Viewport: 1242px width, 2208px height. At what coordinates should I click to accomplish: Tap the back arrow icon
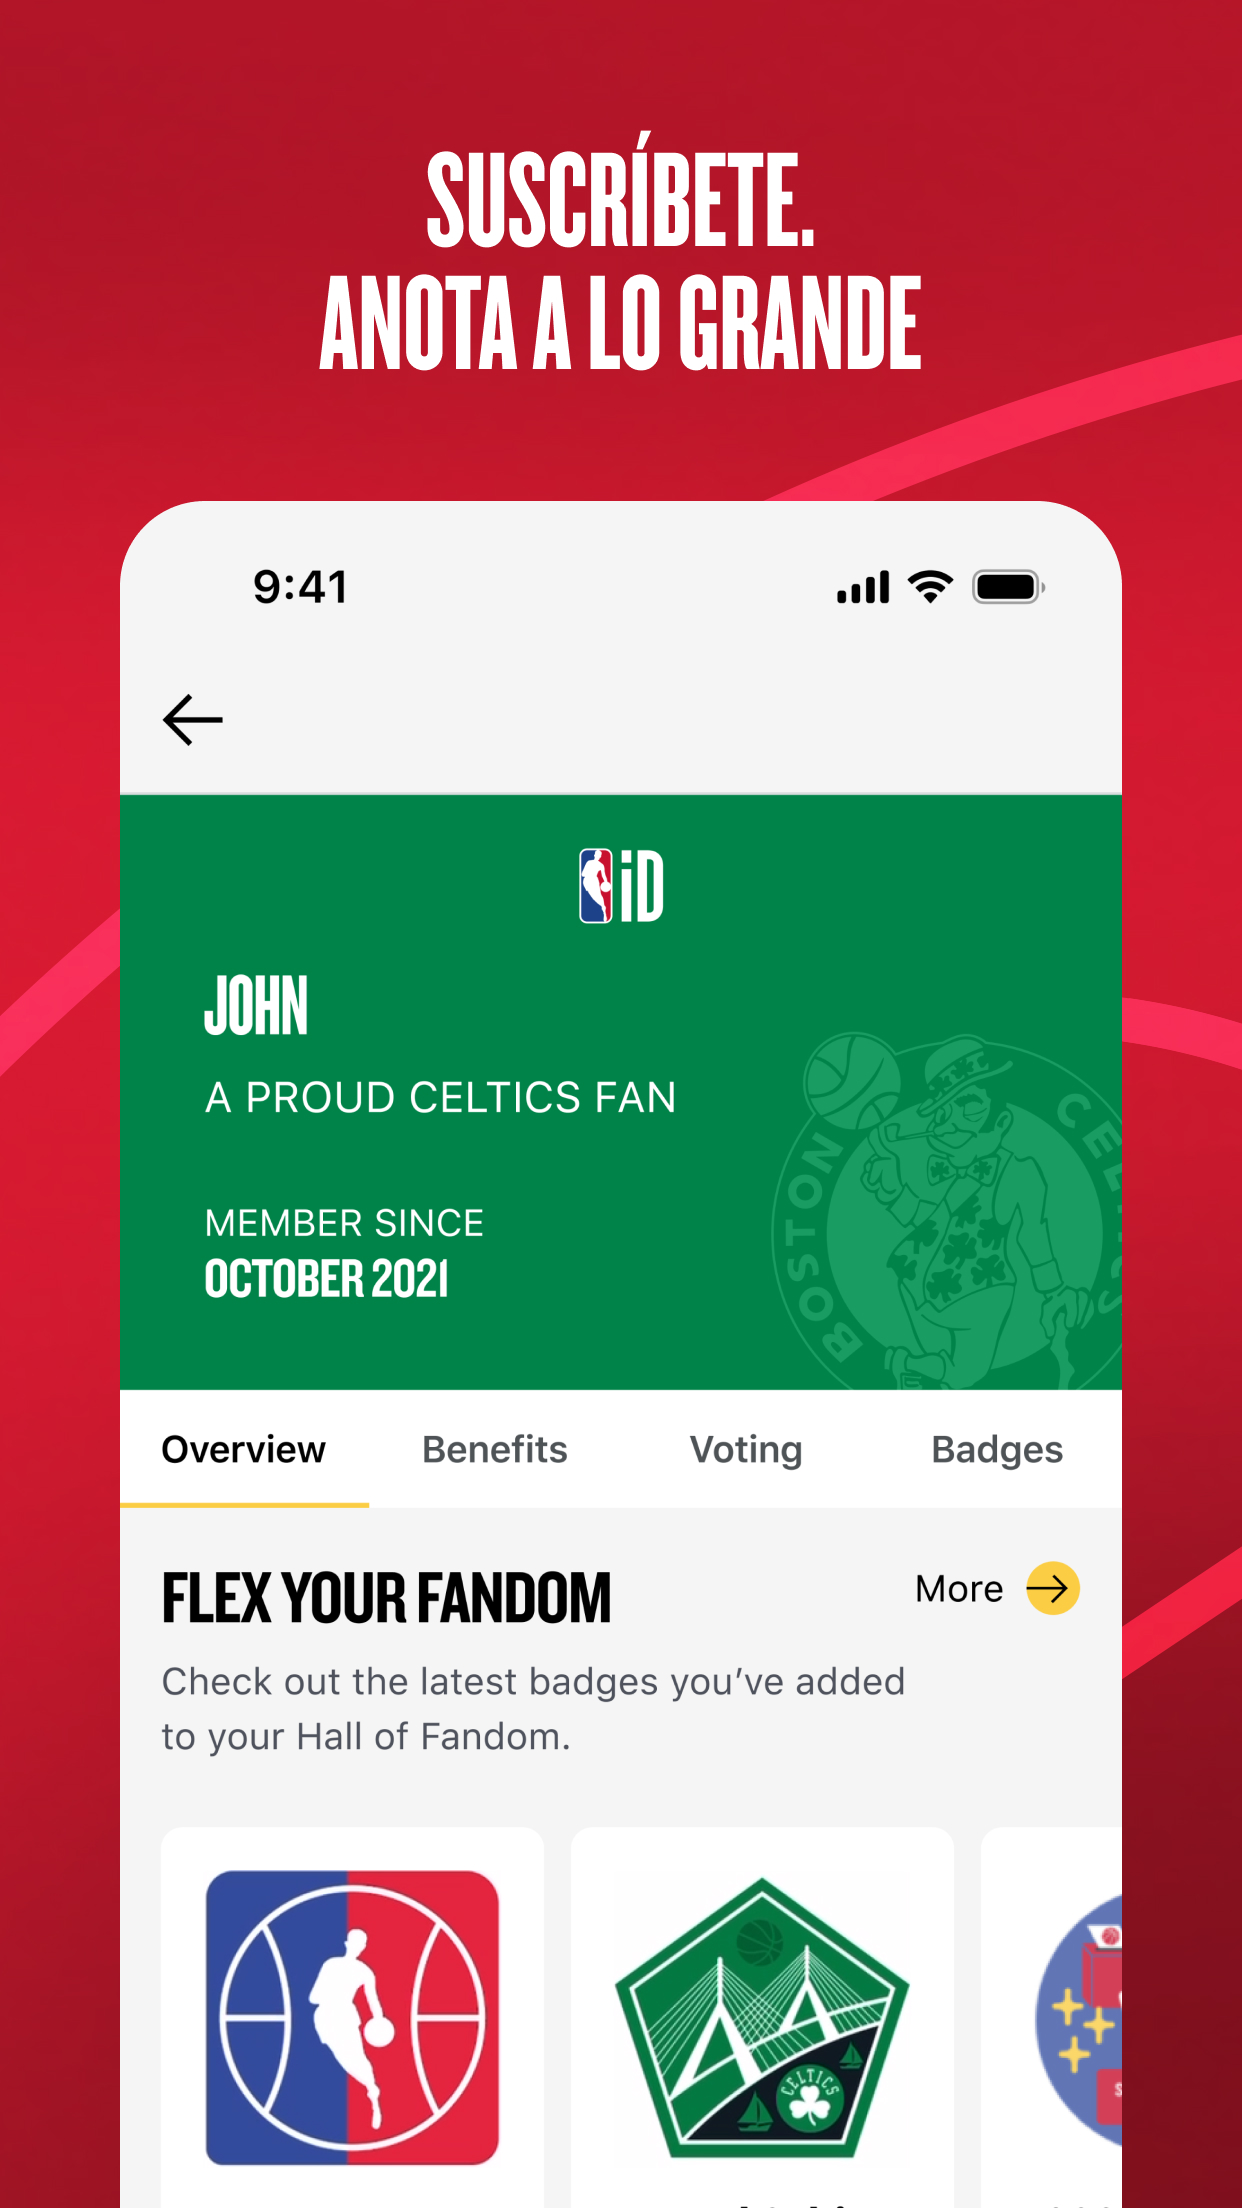click(x=192, y=720)
